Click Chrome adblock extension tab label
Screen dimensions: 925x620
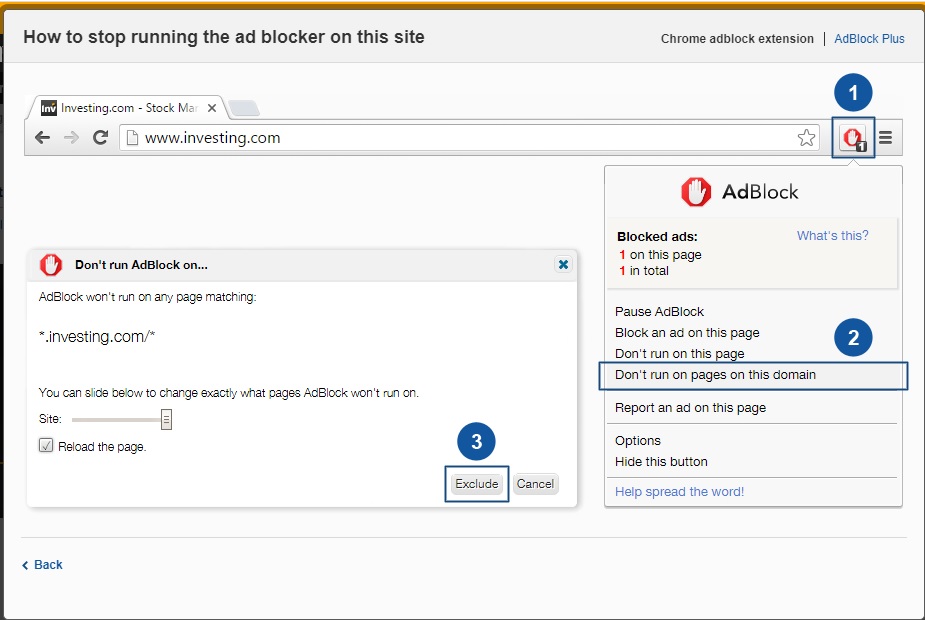tap(737, 38)
